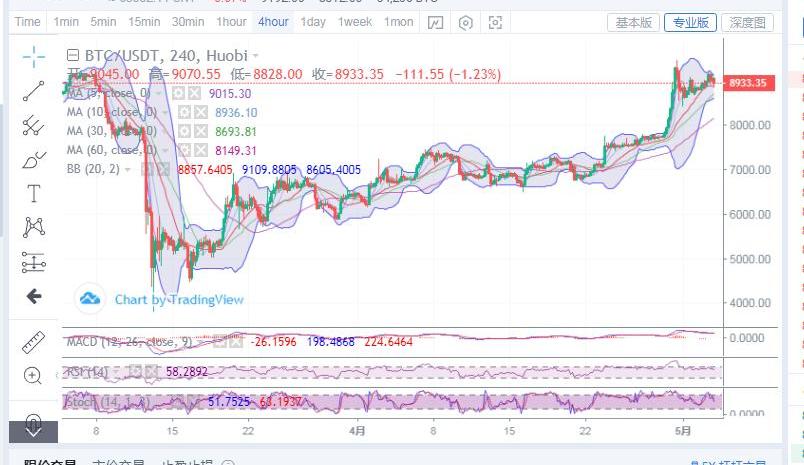The width and height of the screenshot is (804, 465).
Task: Select the trend line drawing tool
Action: pos(34,91)
